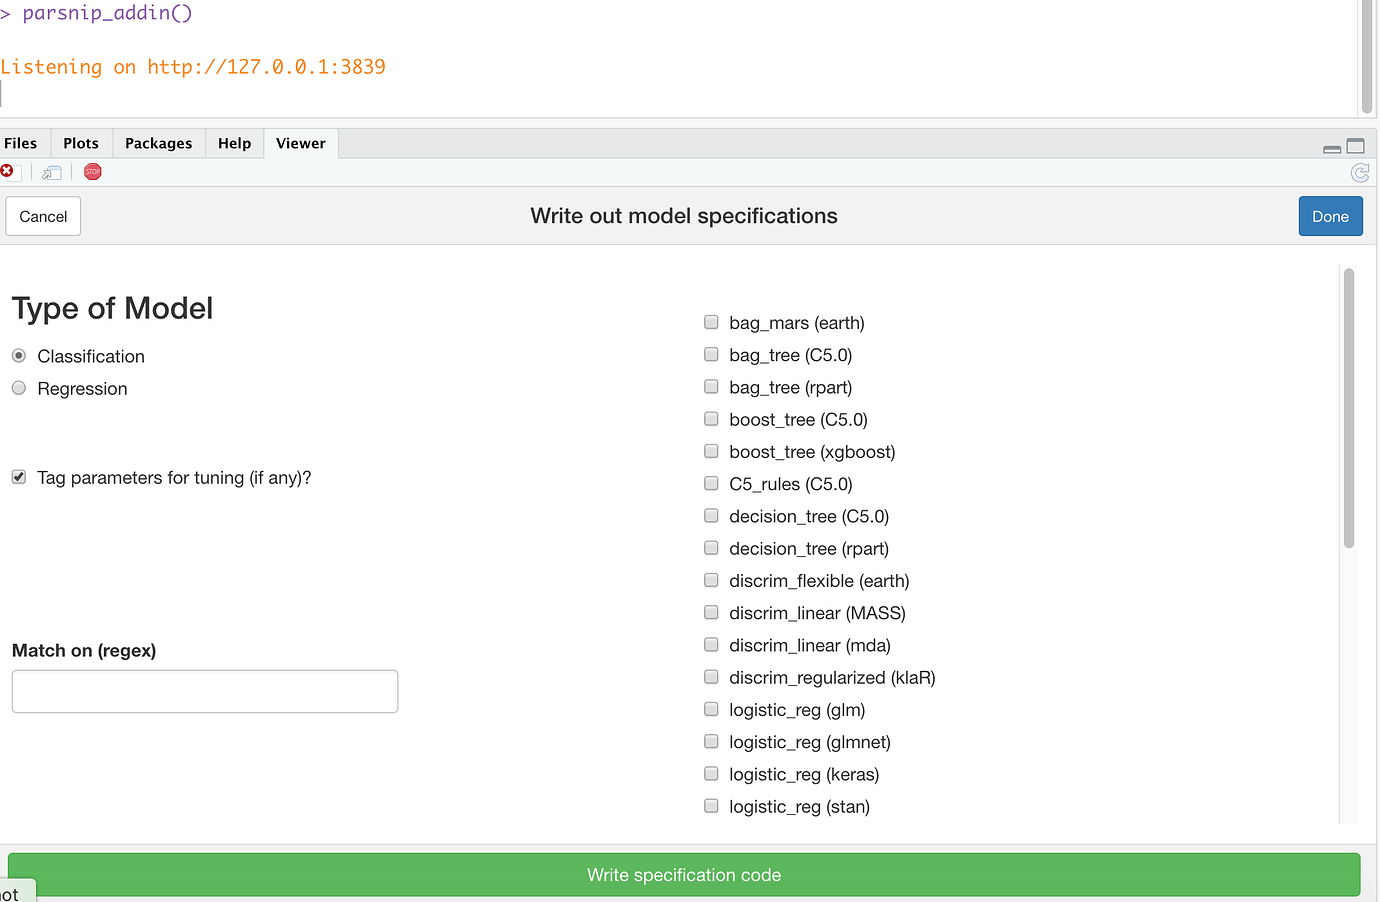Viewport: 1380px width, 902px height.
Task: Open the Shiny app in a new window
Action: 50,171
